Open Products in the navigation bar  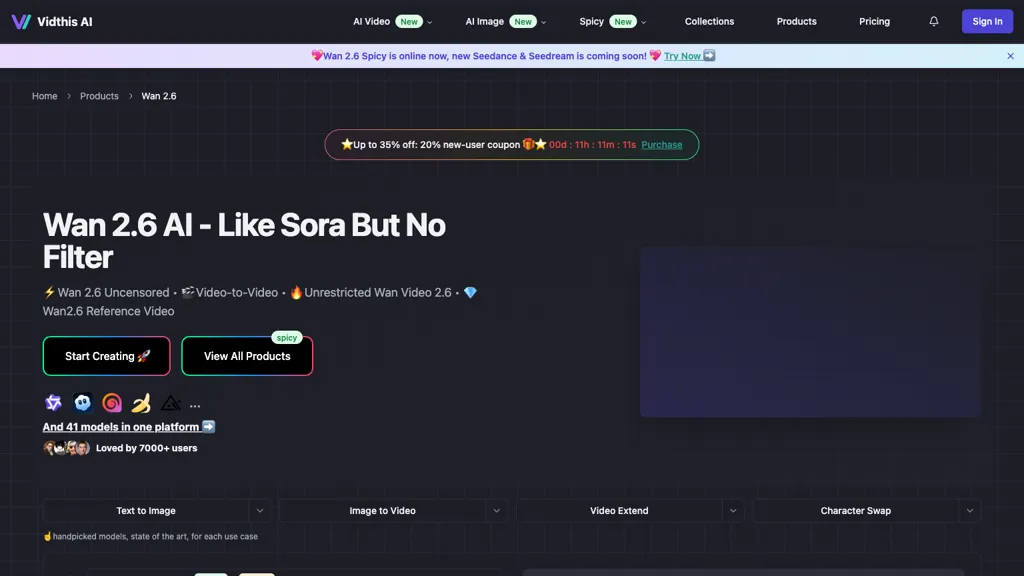click(796, 22)
